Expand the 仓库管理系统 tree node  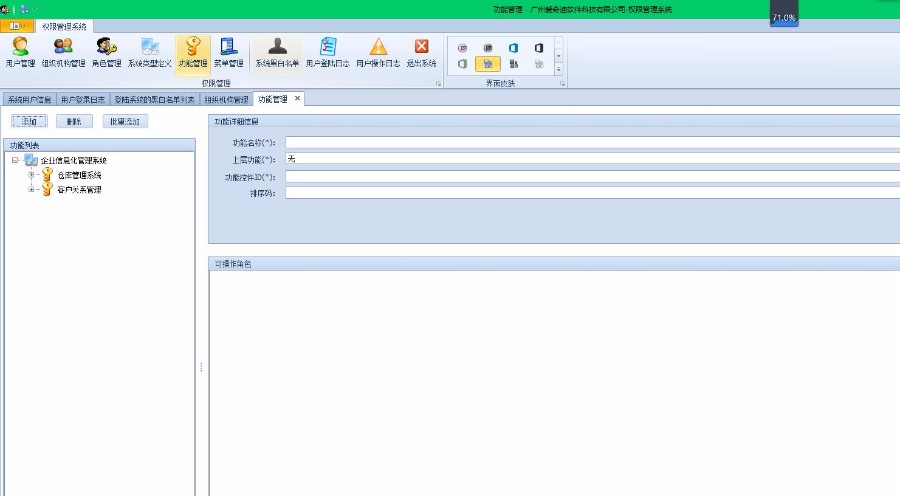click(32, 175)
